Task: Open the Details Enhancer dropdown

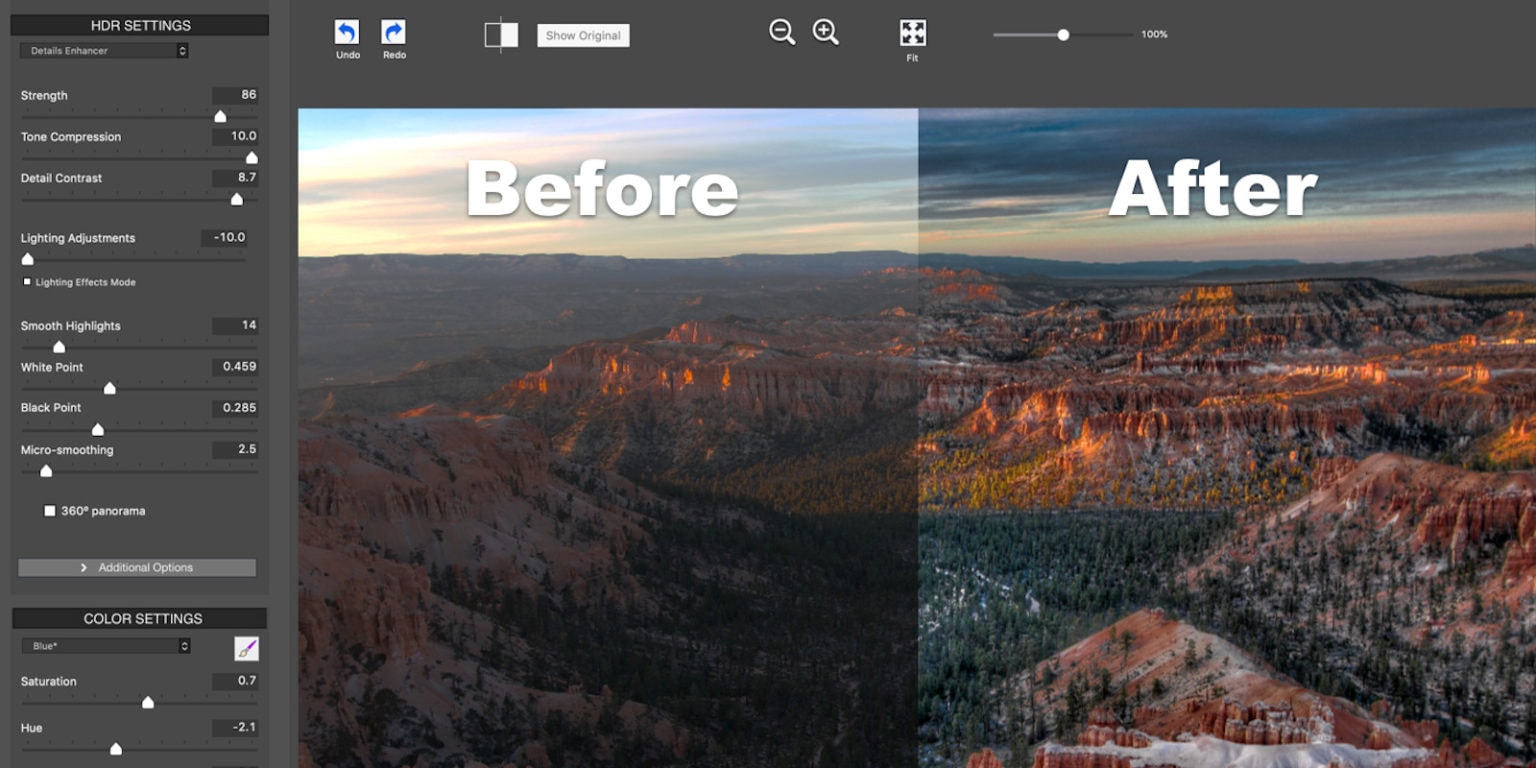Action: [x=104, y=51]
